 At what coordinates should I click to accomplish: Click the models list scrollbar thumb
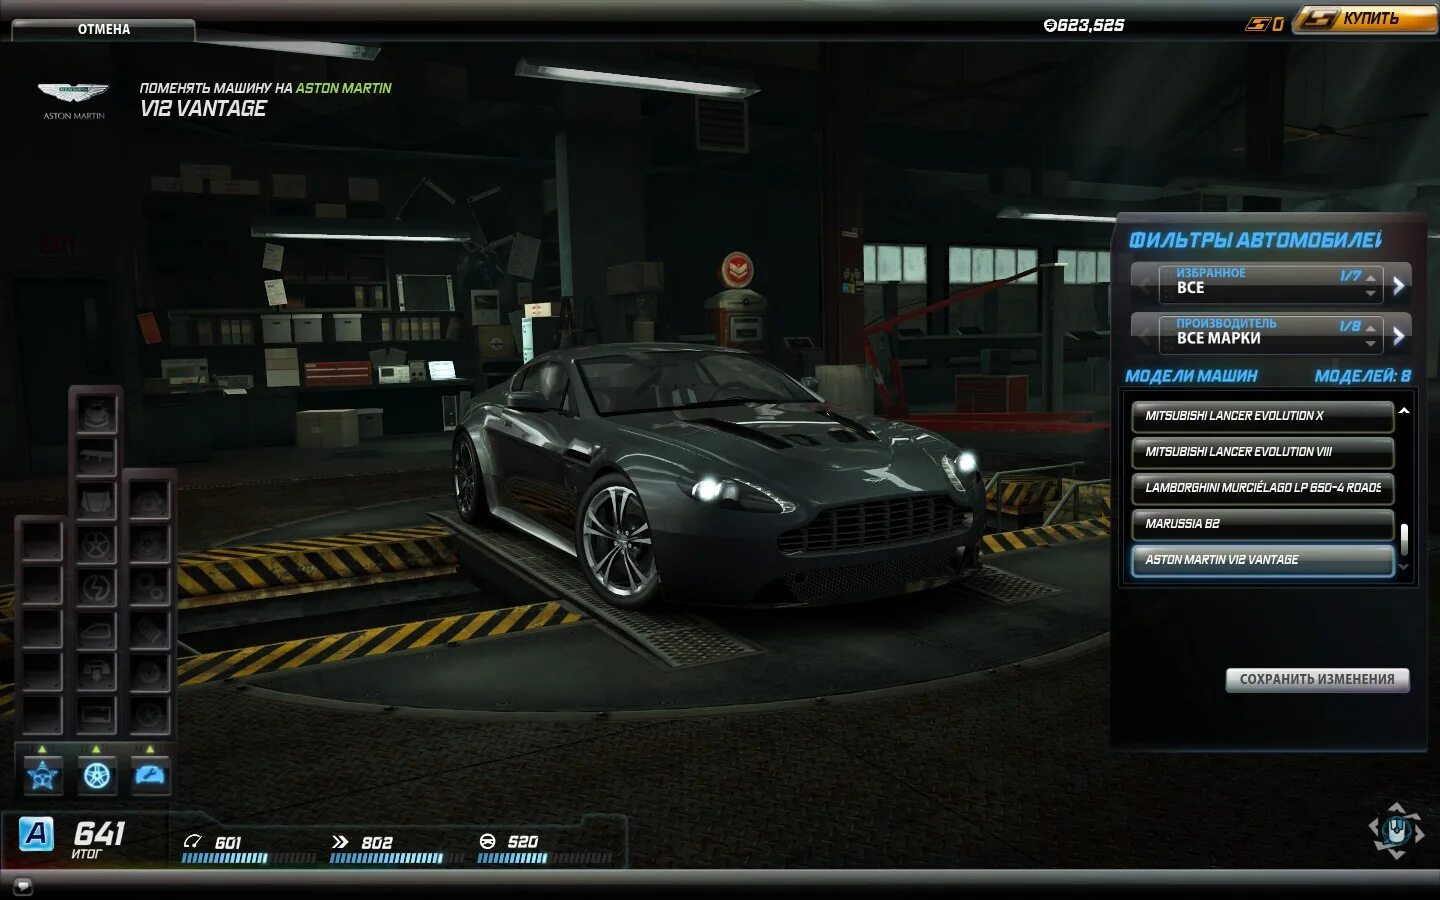[1404, 539]
